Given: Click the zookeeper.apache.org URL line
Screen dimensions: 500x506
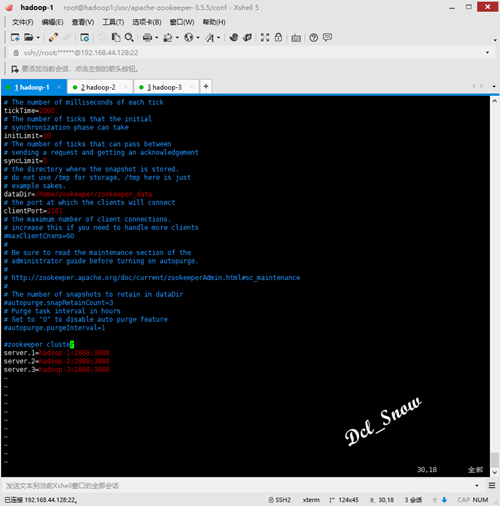Looking at the screenshot, I should pyautogui.click(x=152, y=277).
